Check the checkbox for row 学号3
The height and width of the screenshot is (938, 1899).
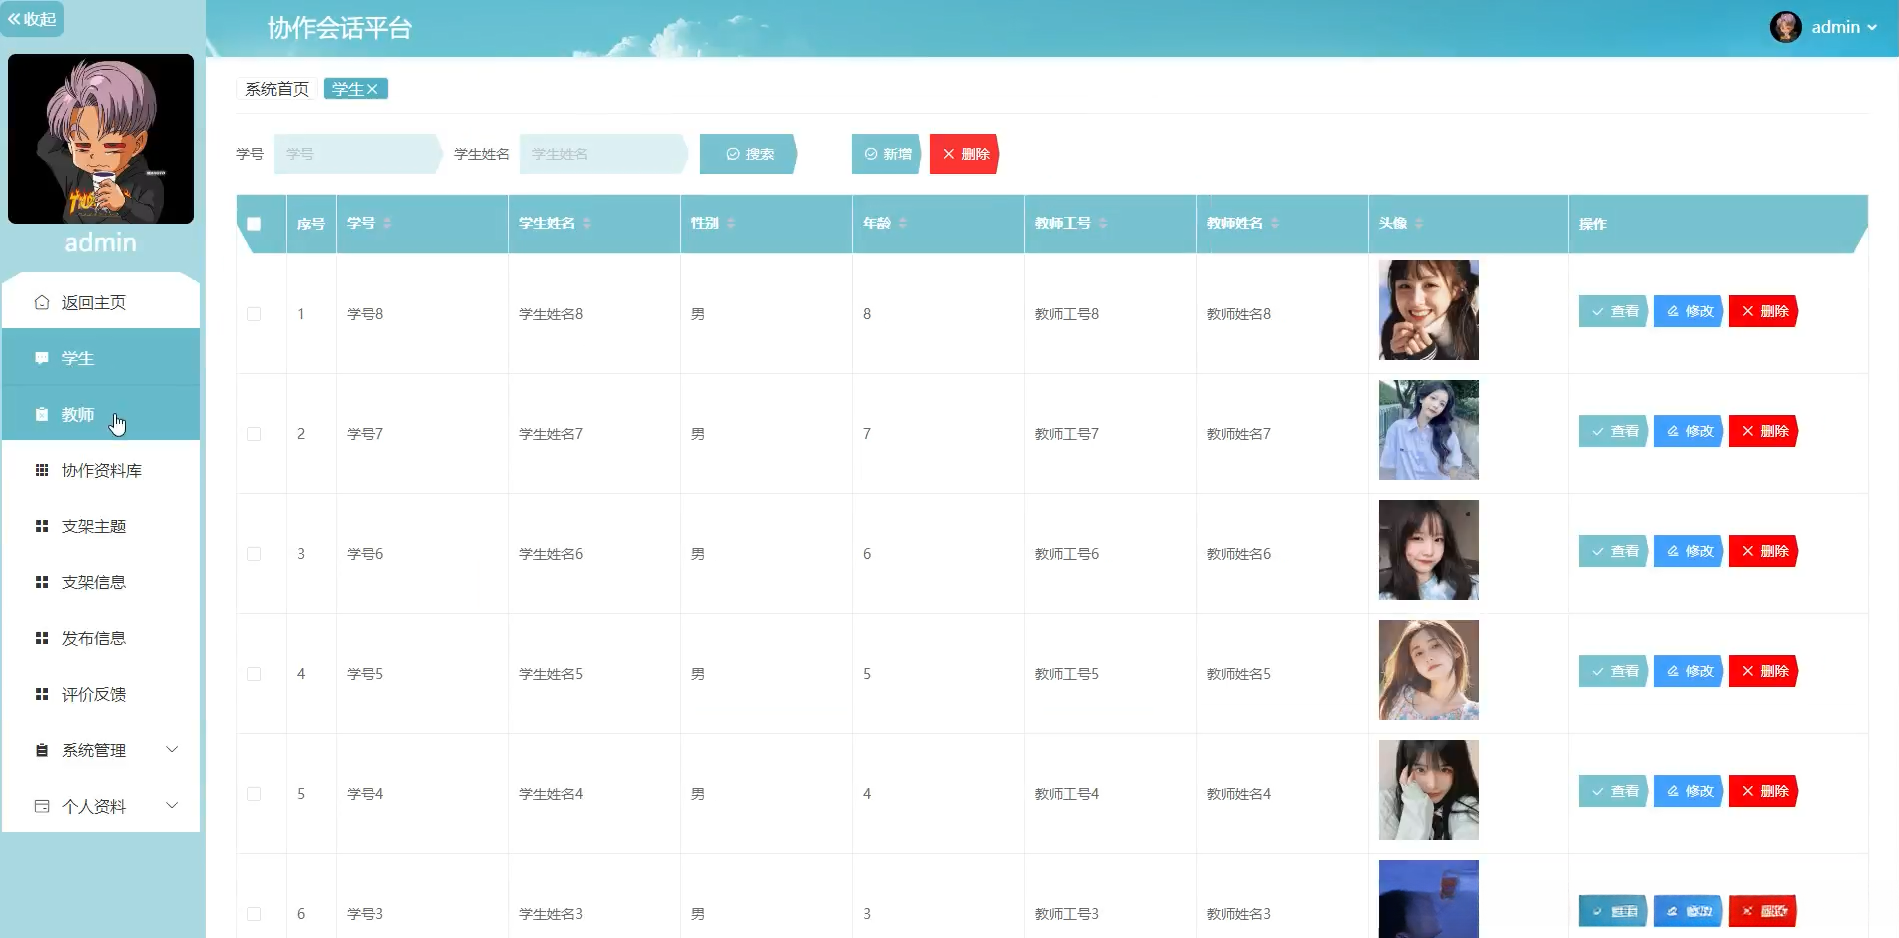coord(254,914)
